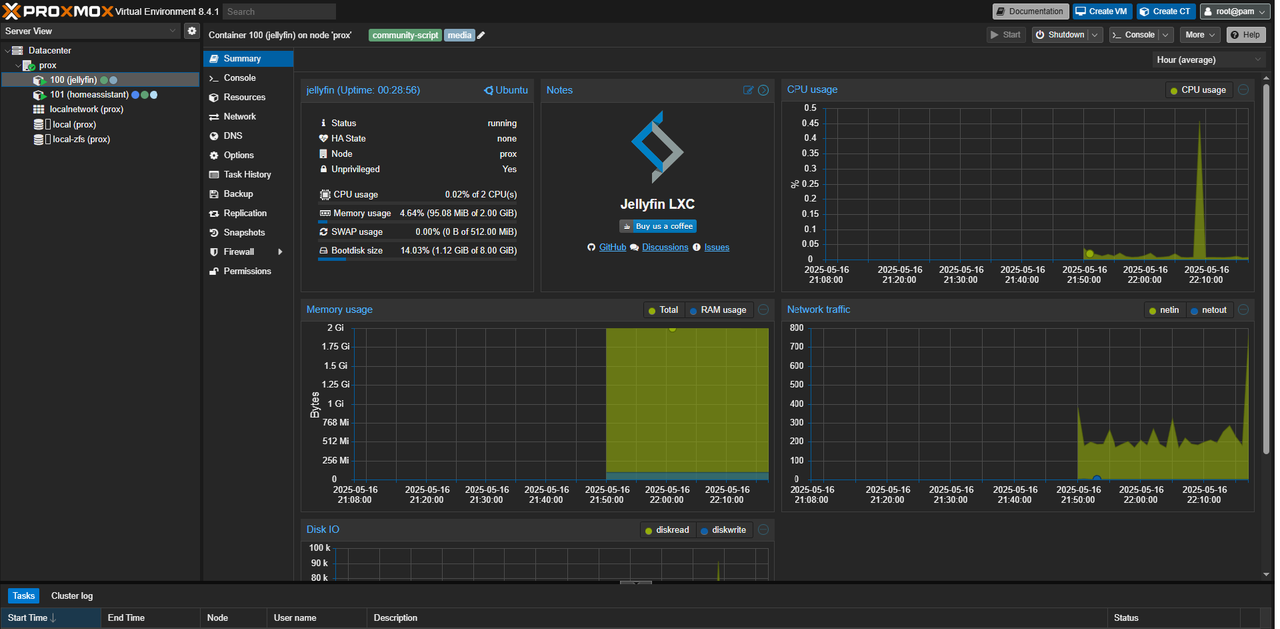Screen dimensions: 1280x629
Task: Open the Shutdown dropdown arrow
Action: (1095, 35)
